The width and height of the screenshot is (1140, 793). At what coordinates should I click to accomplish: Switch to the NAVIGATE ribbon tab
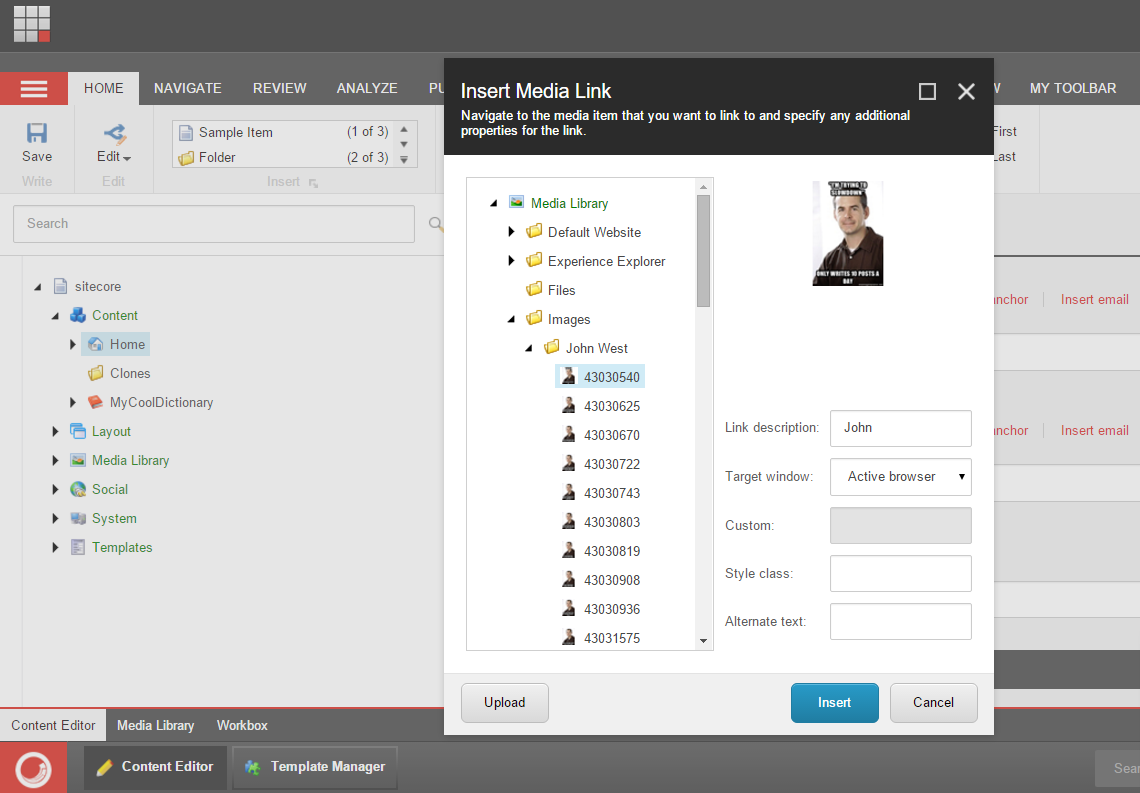[x=188, y=88]
